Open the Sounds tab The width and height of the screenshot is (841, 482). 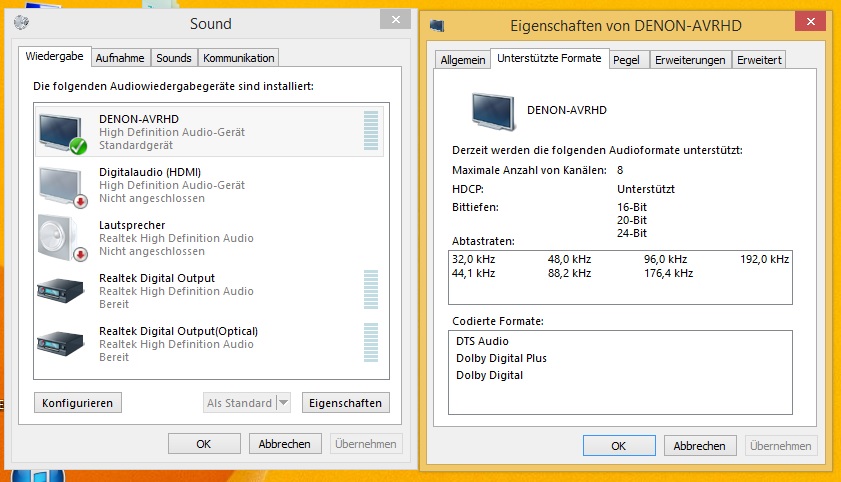(174, 58)
